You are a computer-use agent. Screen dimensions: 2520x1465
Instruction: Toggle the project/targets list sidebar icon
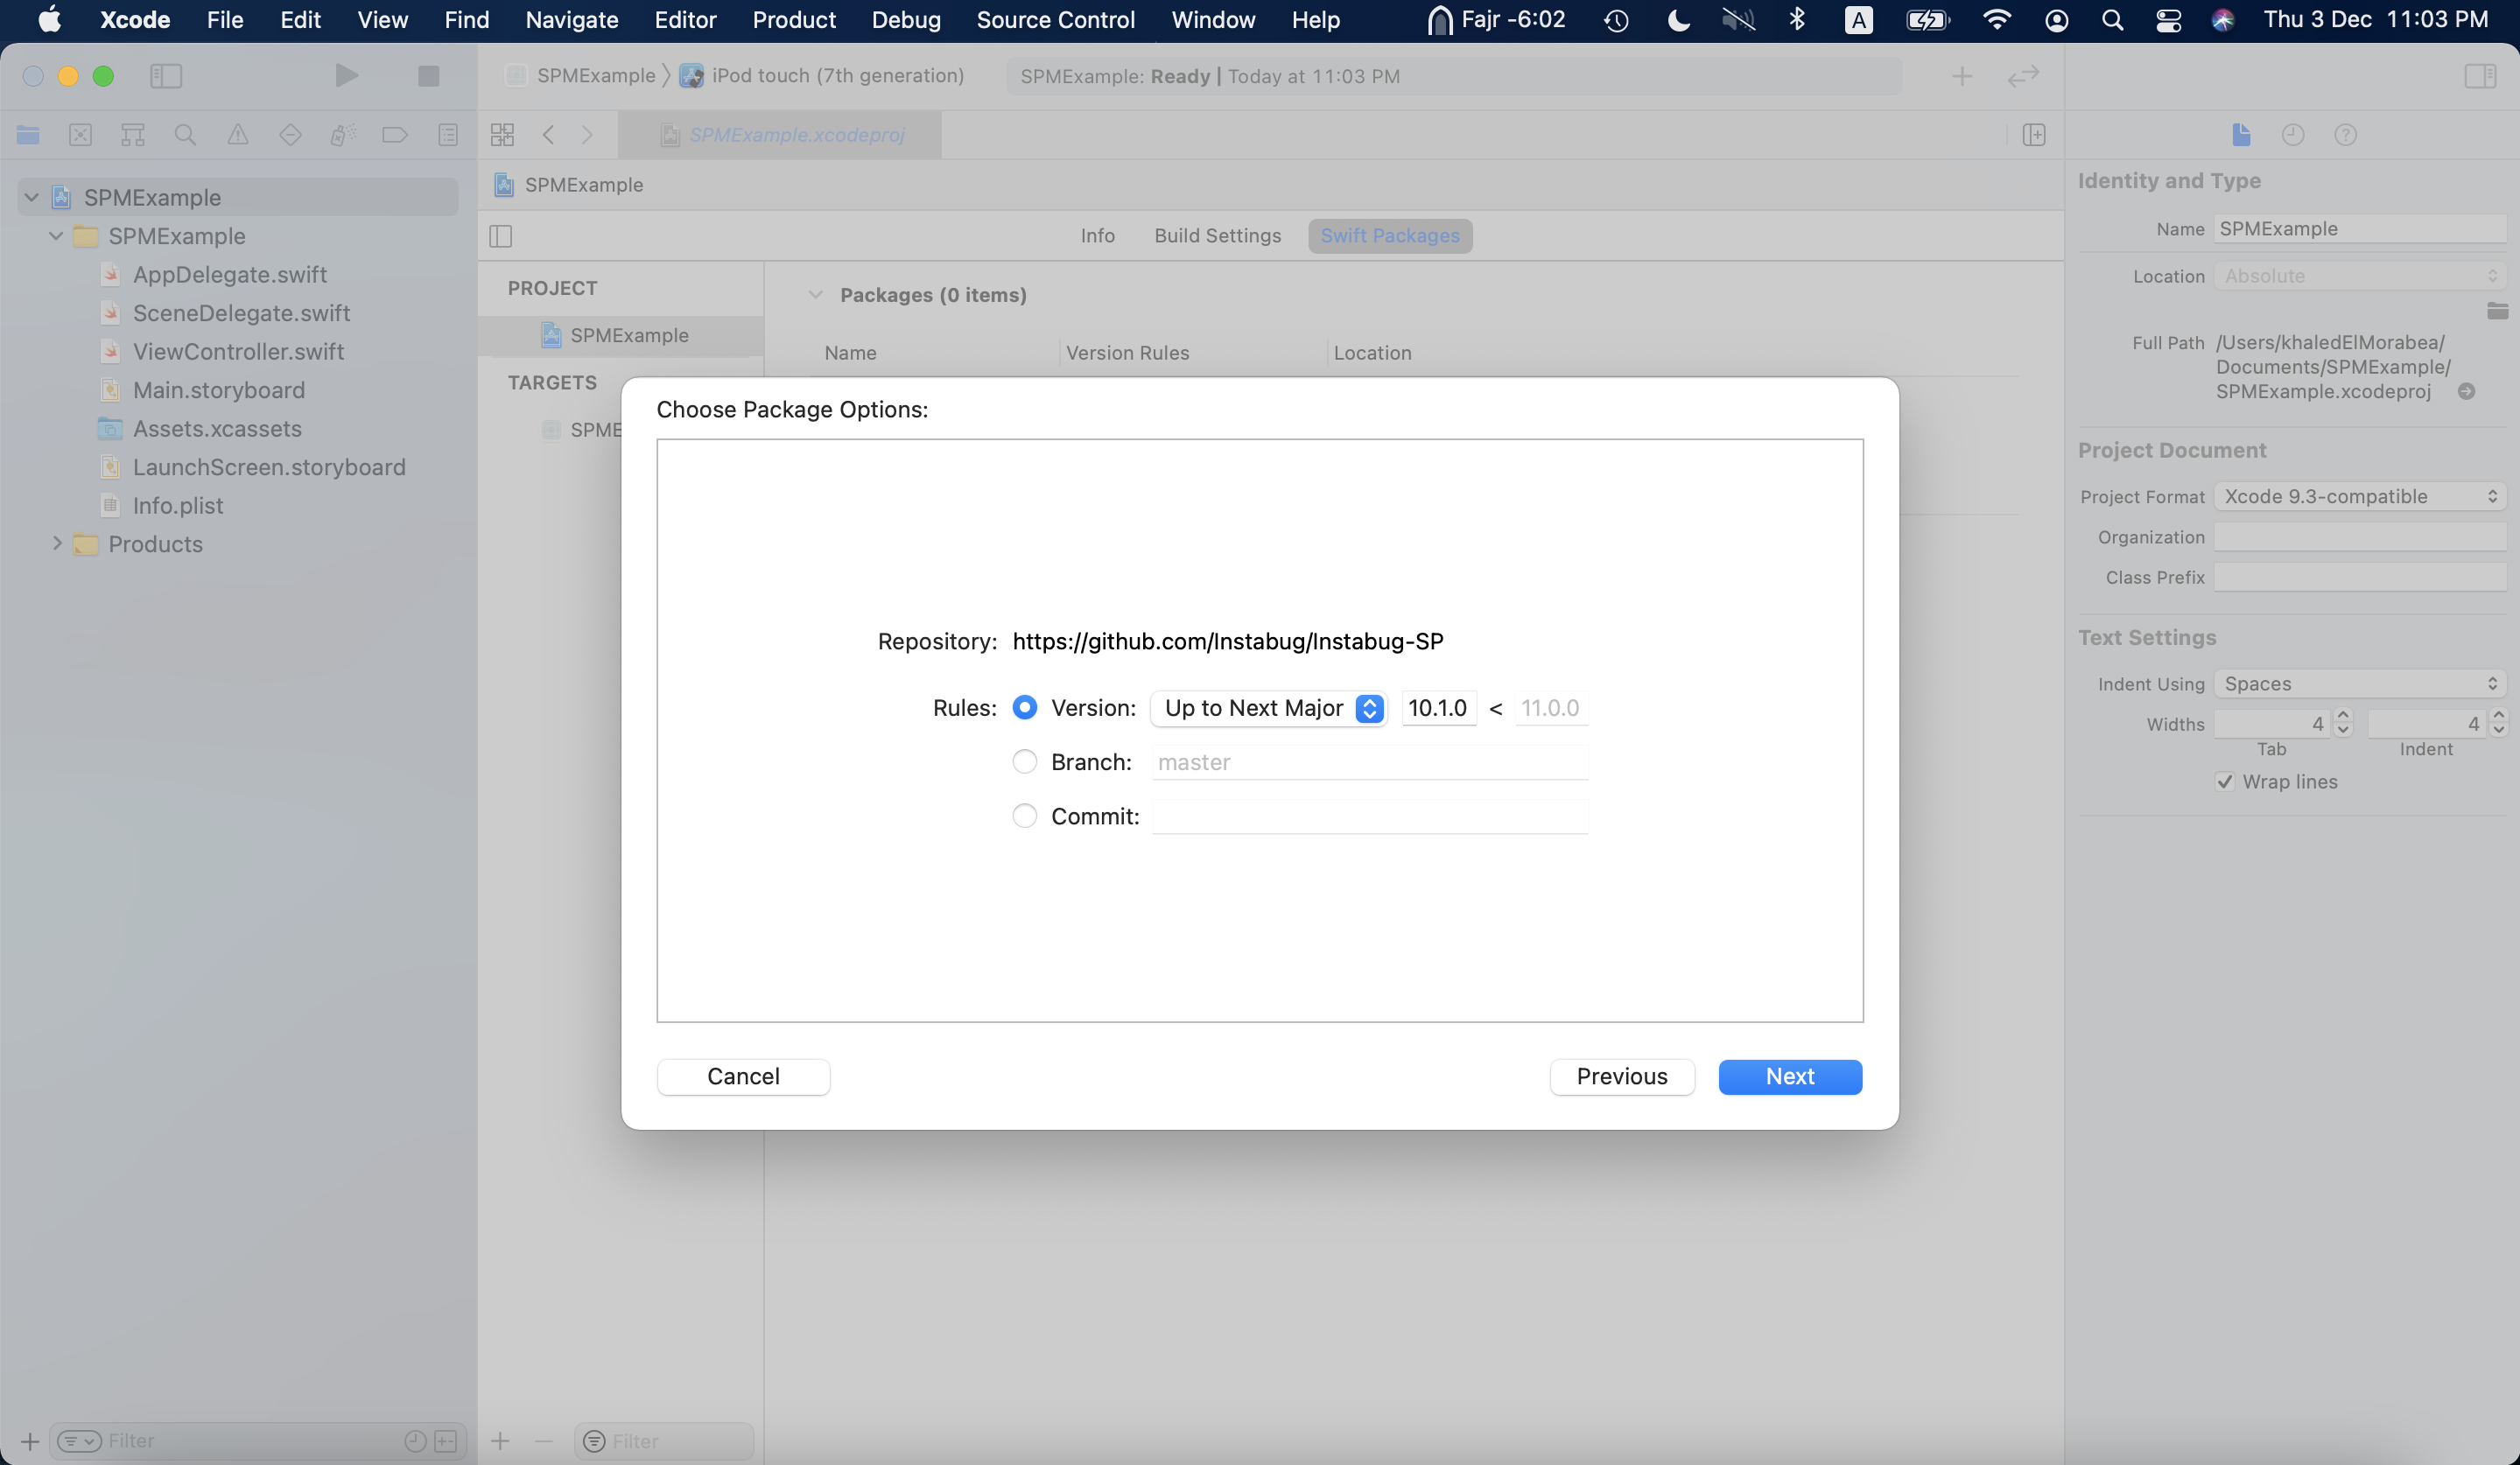(x=501, y=236)
